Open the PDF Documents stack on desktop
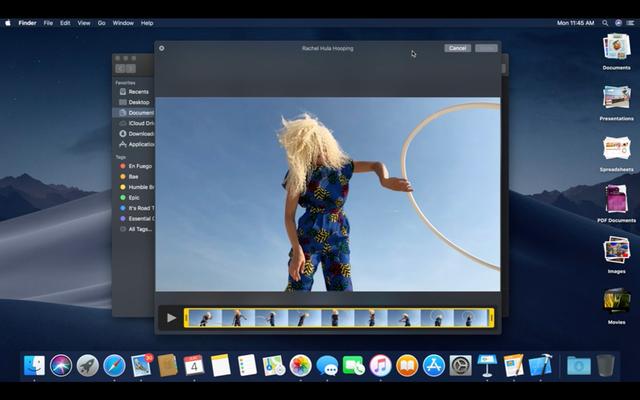Image resolution: width=640 pixels, height=400 pixels. (616, 199)
